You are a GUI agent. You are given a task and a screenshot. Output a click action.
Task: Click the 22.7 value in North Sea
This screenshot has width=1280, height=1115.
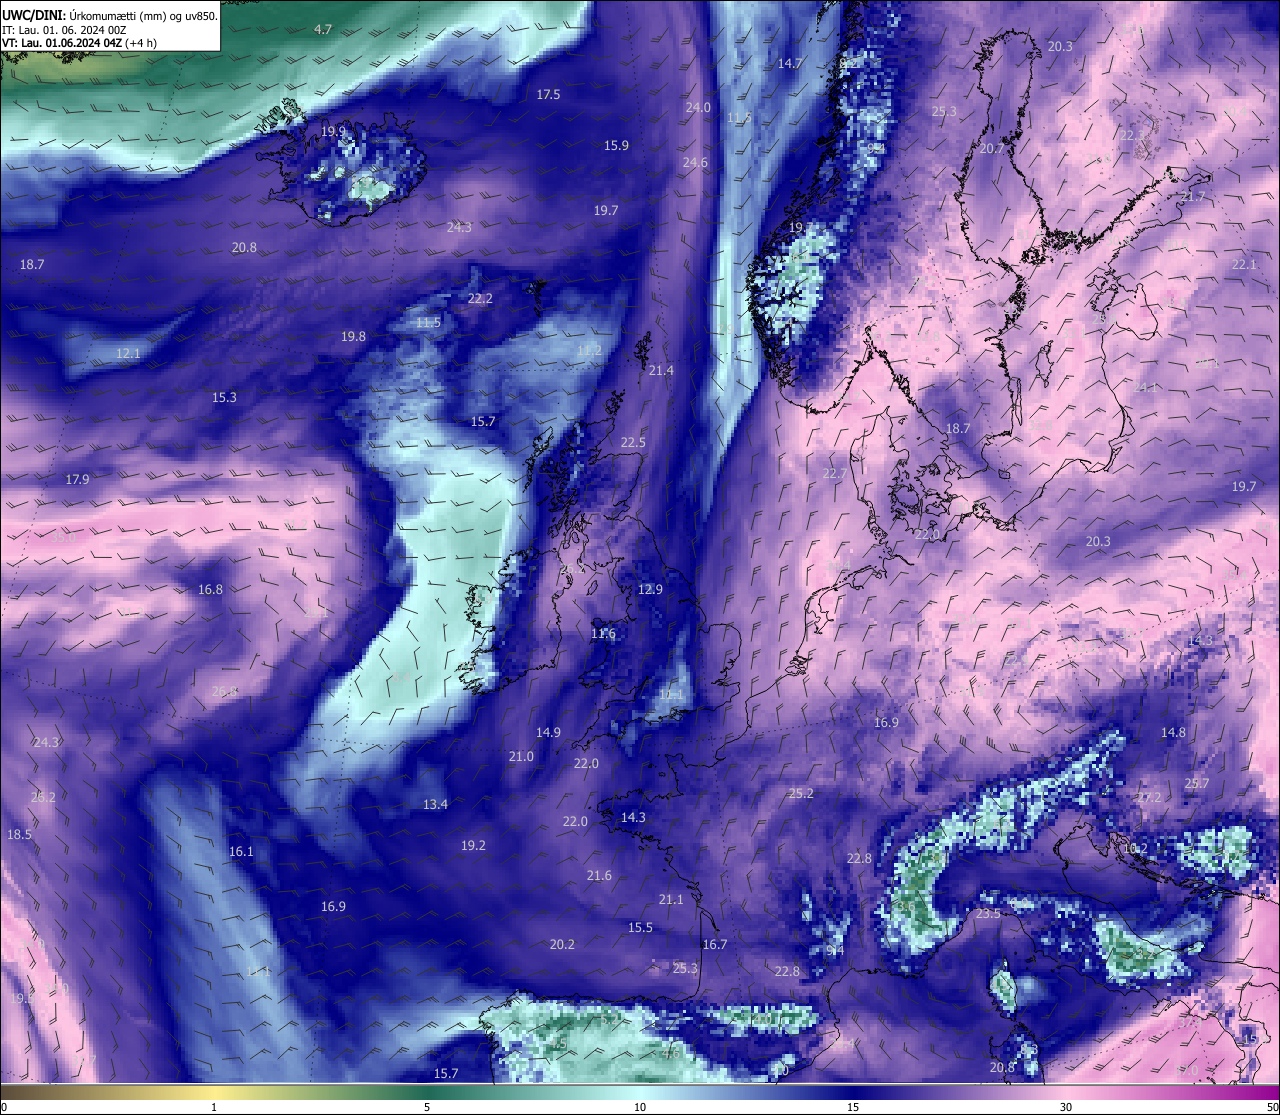click(x=834, y=474)
